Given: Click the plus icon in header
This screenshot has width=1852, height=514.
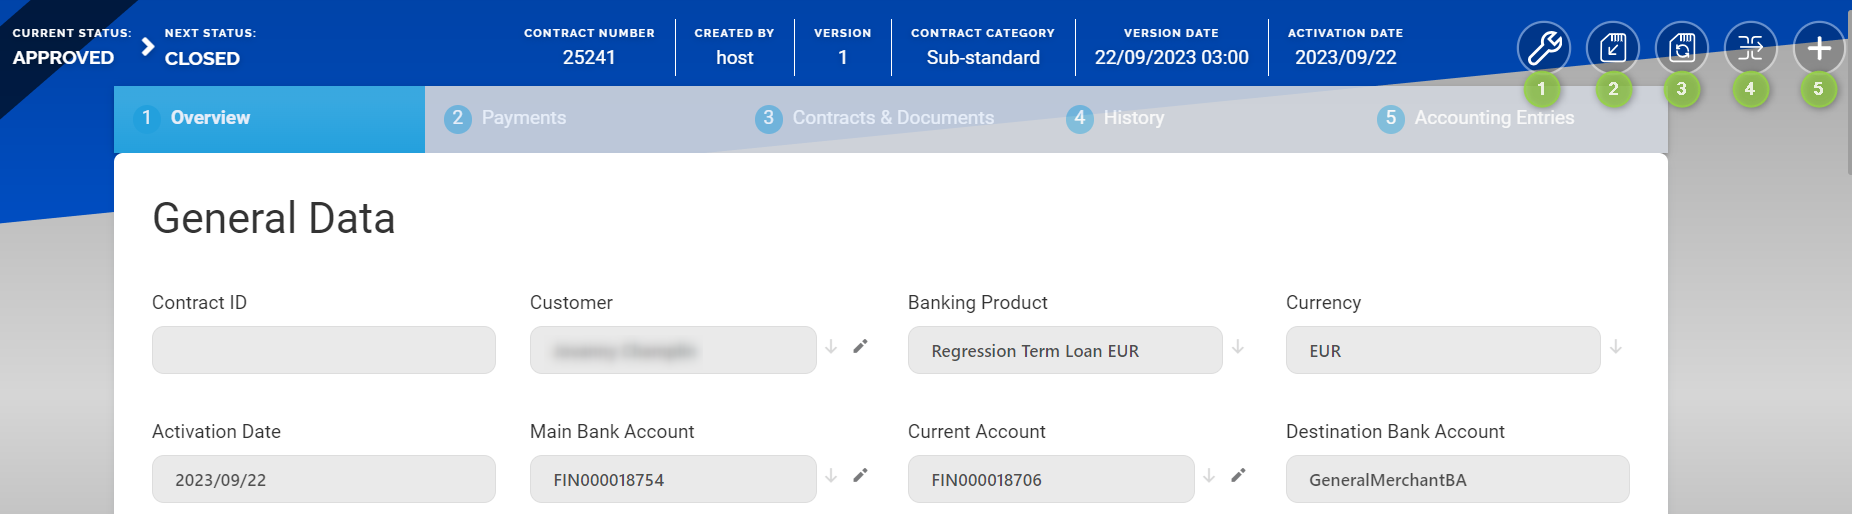Looking at the screenshot, I should click(1819, 48).
